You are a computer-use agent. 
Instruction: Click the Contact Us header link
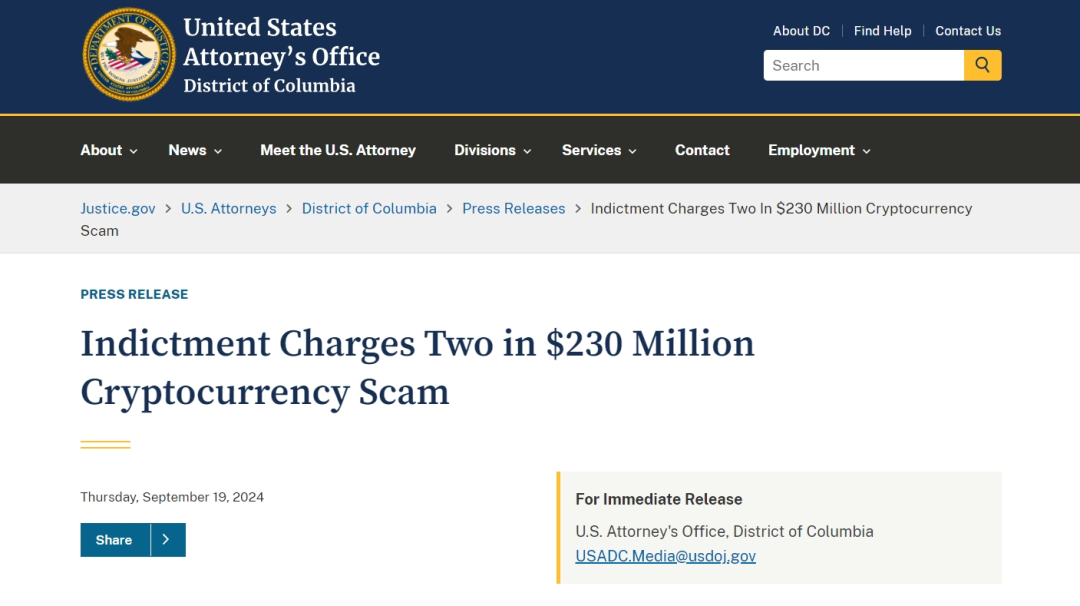[x=968, y=31]
